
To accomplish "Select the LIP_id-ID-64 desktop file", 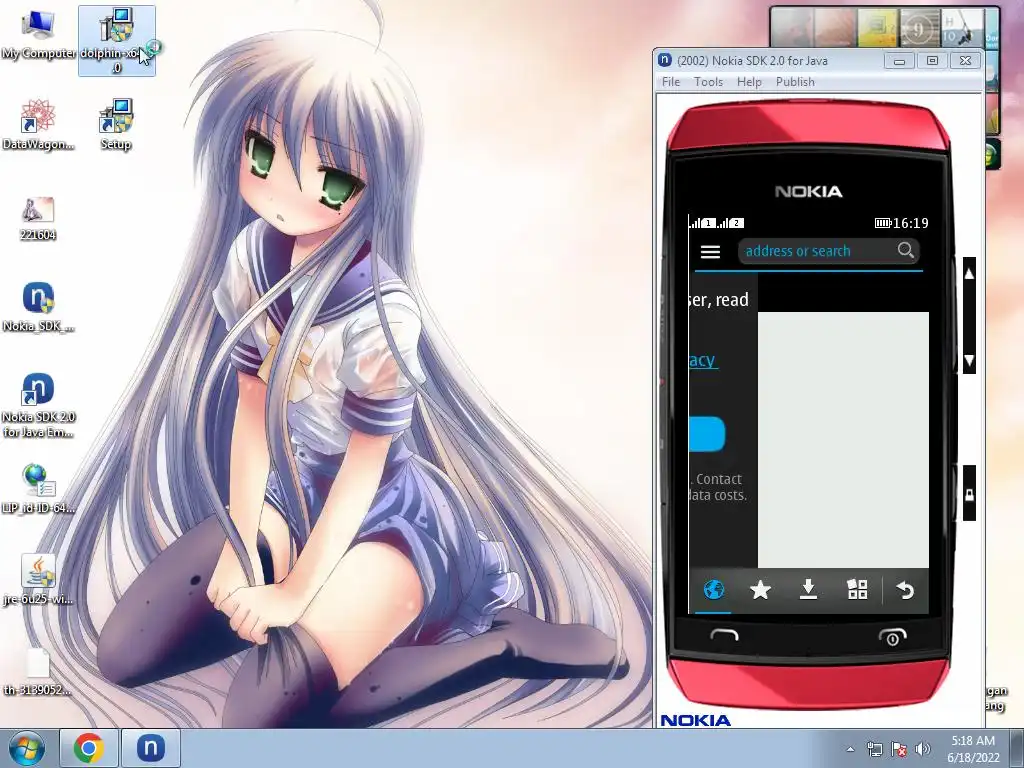I will tap(38, 489).
